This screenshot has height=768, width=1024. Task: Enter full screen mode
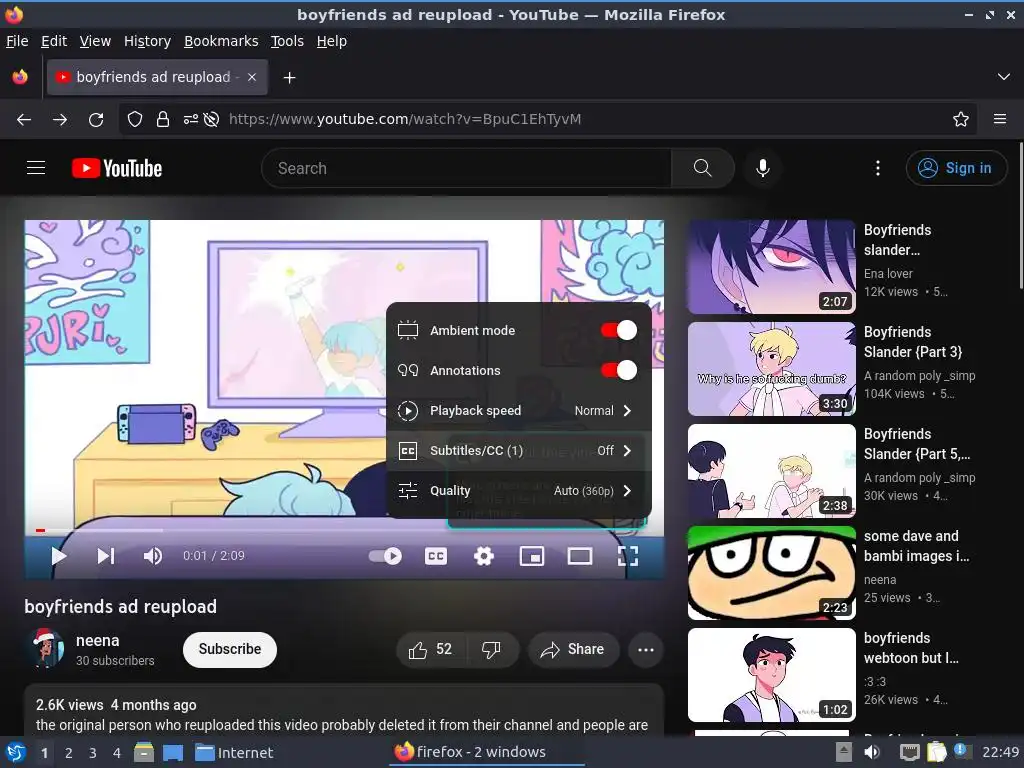(x=628, y=556)
